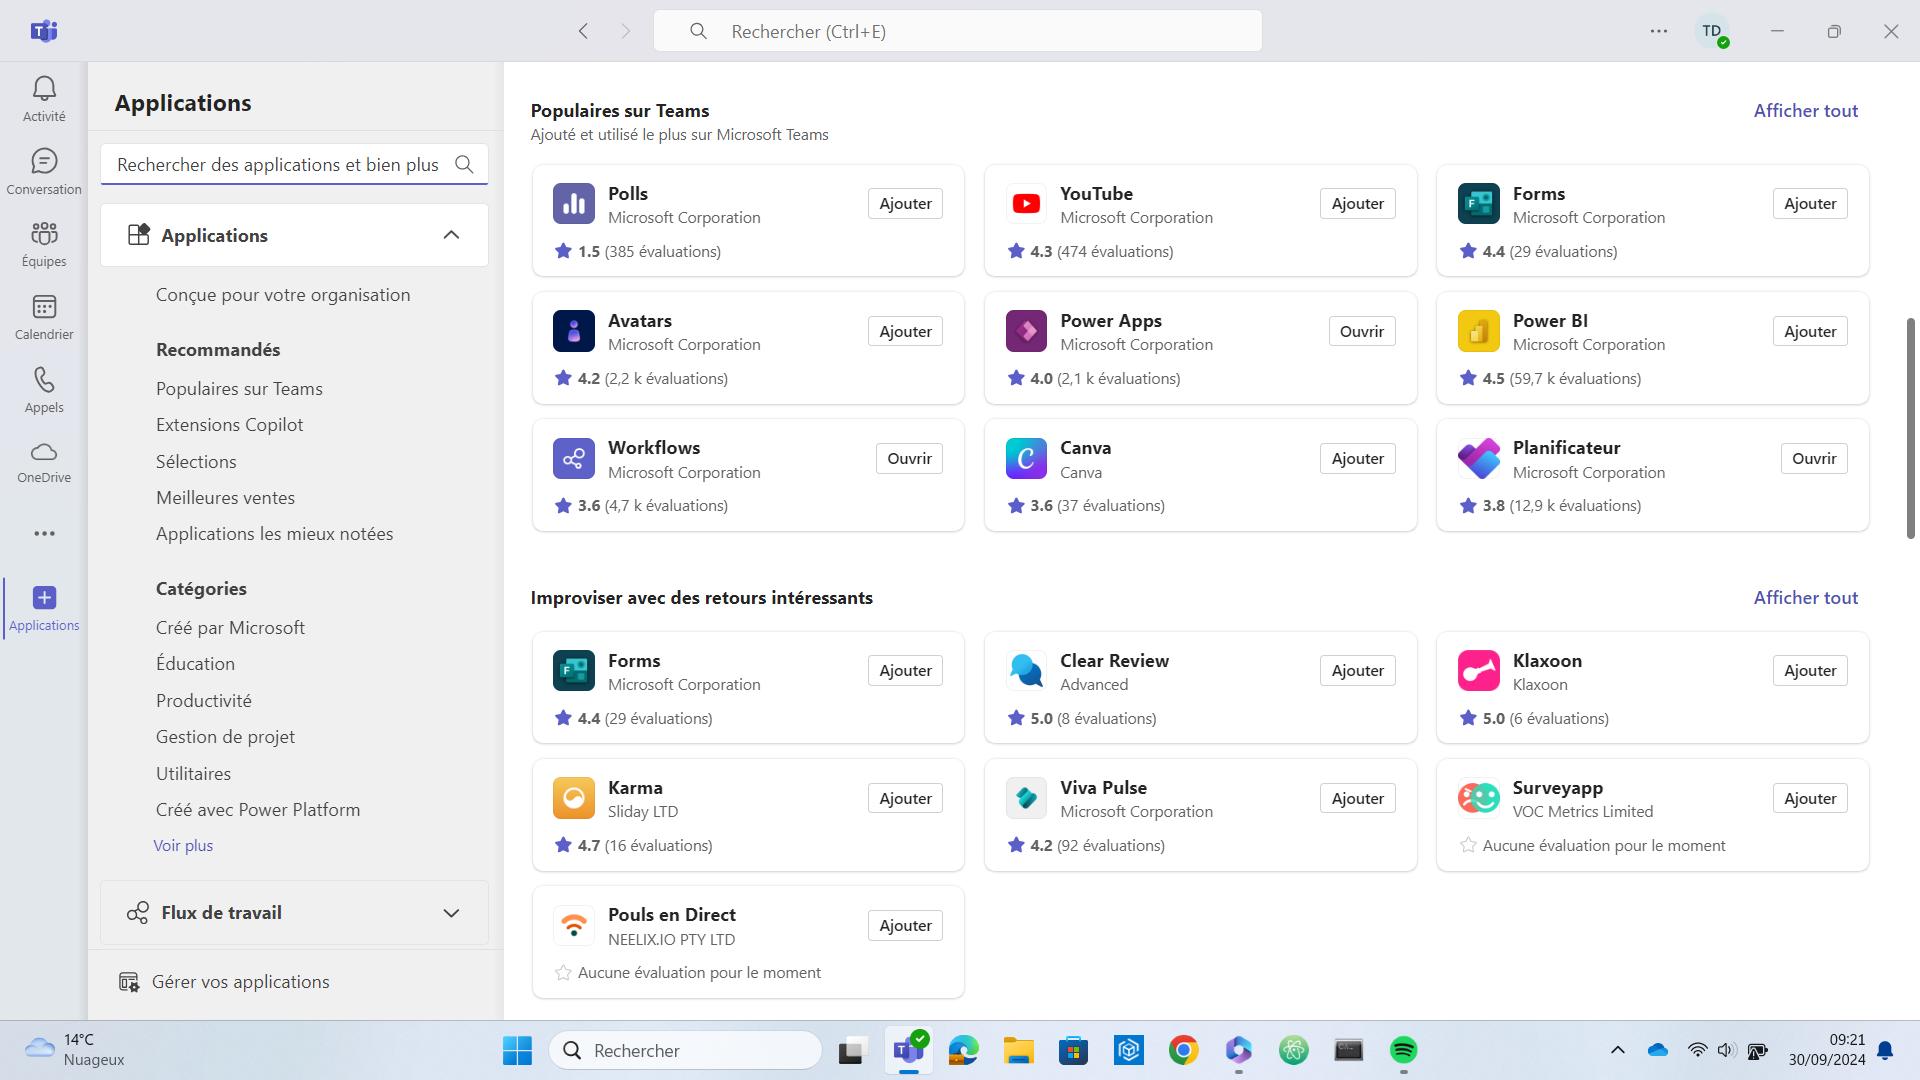Open File Explorer from the taskbar
The image size is (1920, 1080).
pyautogui.click(x=1018, y=1050)
